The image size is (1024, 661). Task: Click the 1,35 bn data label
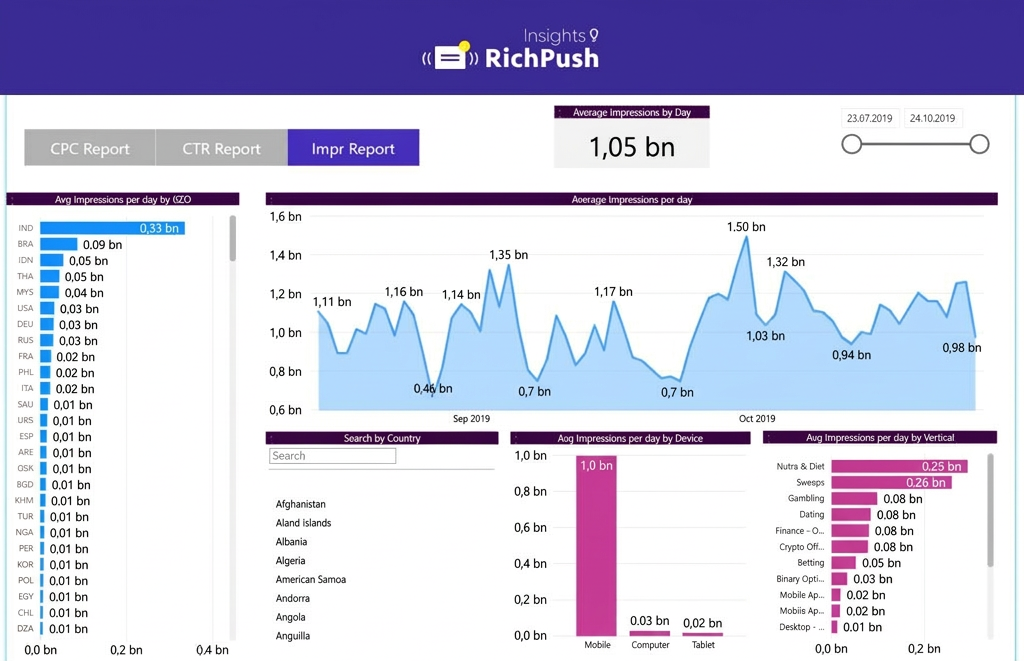[508, 255]
